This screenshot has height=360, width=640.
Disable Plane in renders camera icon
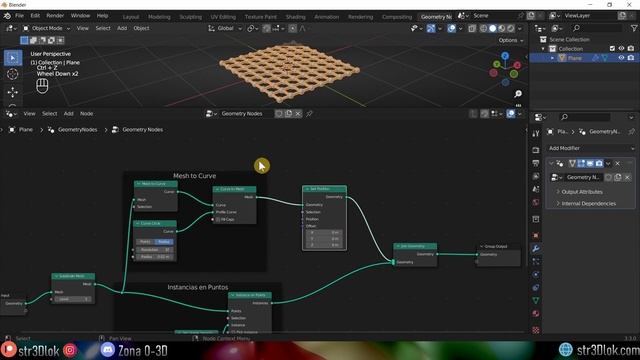(x=631, y=58)
